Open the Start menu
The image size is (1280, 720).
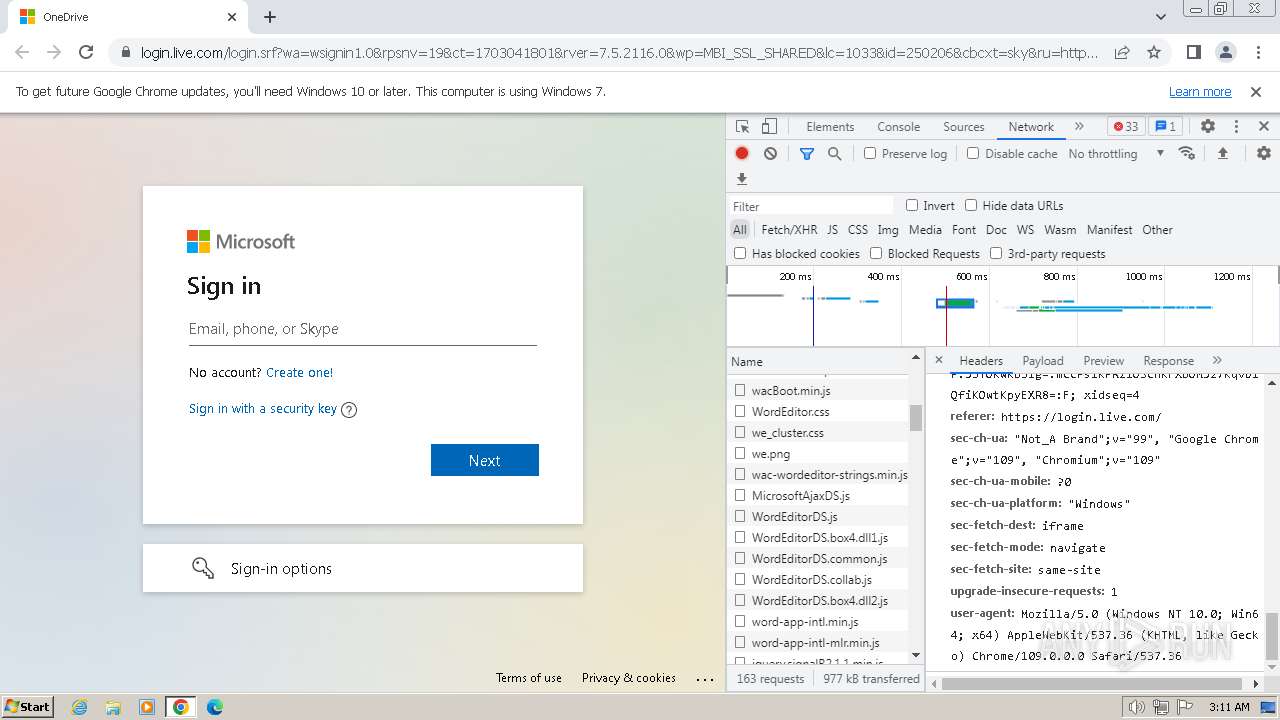28,706
